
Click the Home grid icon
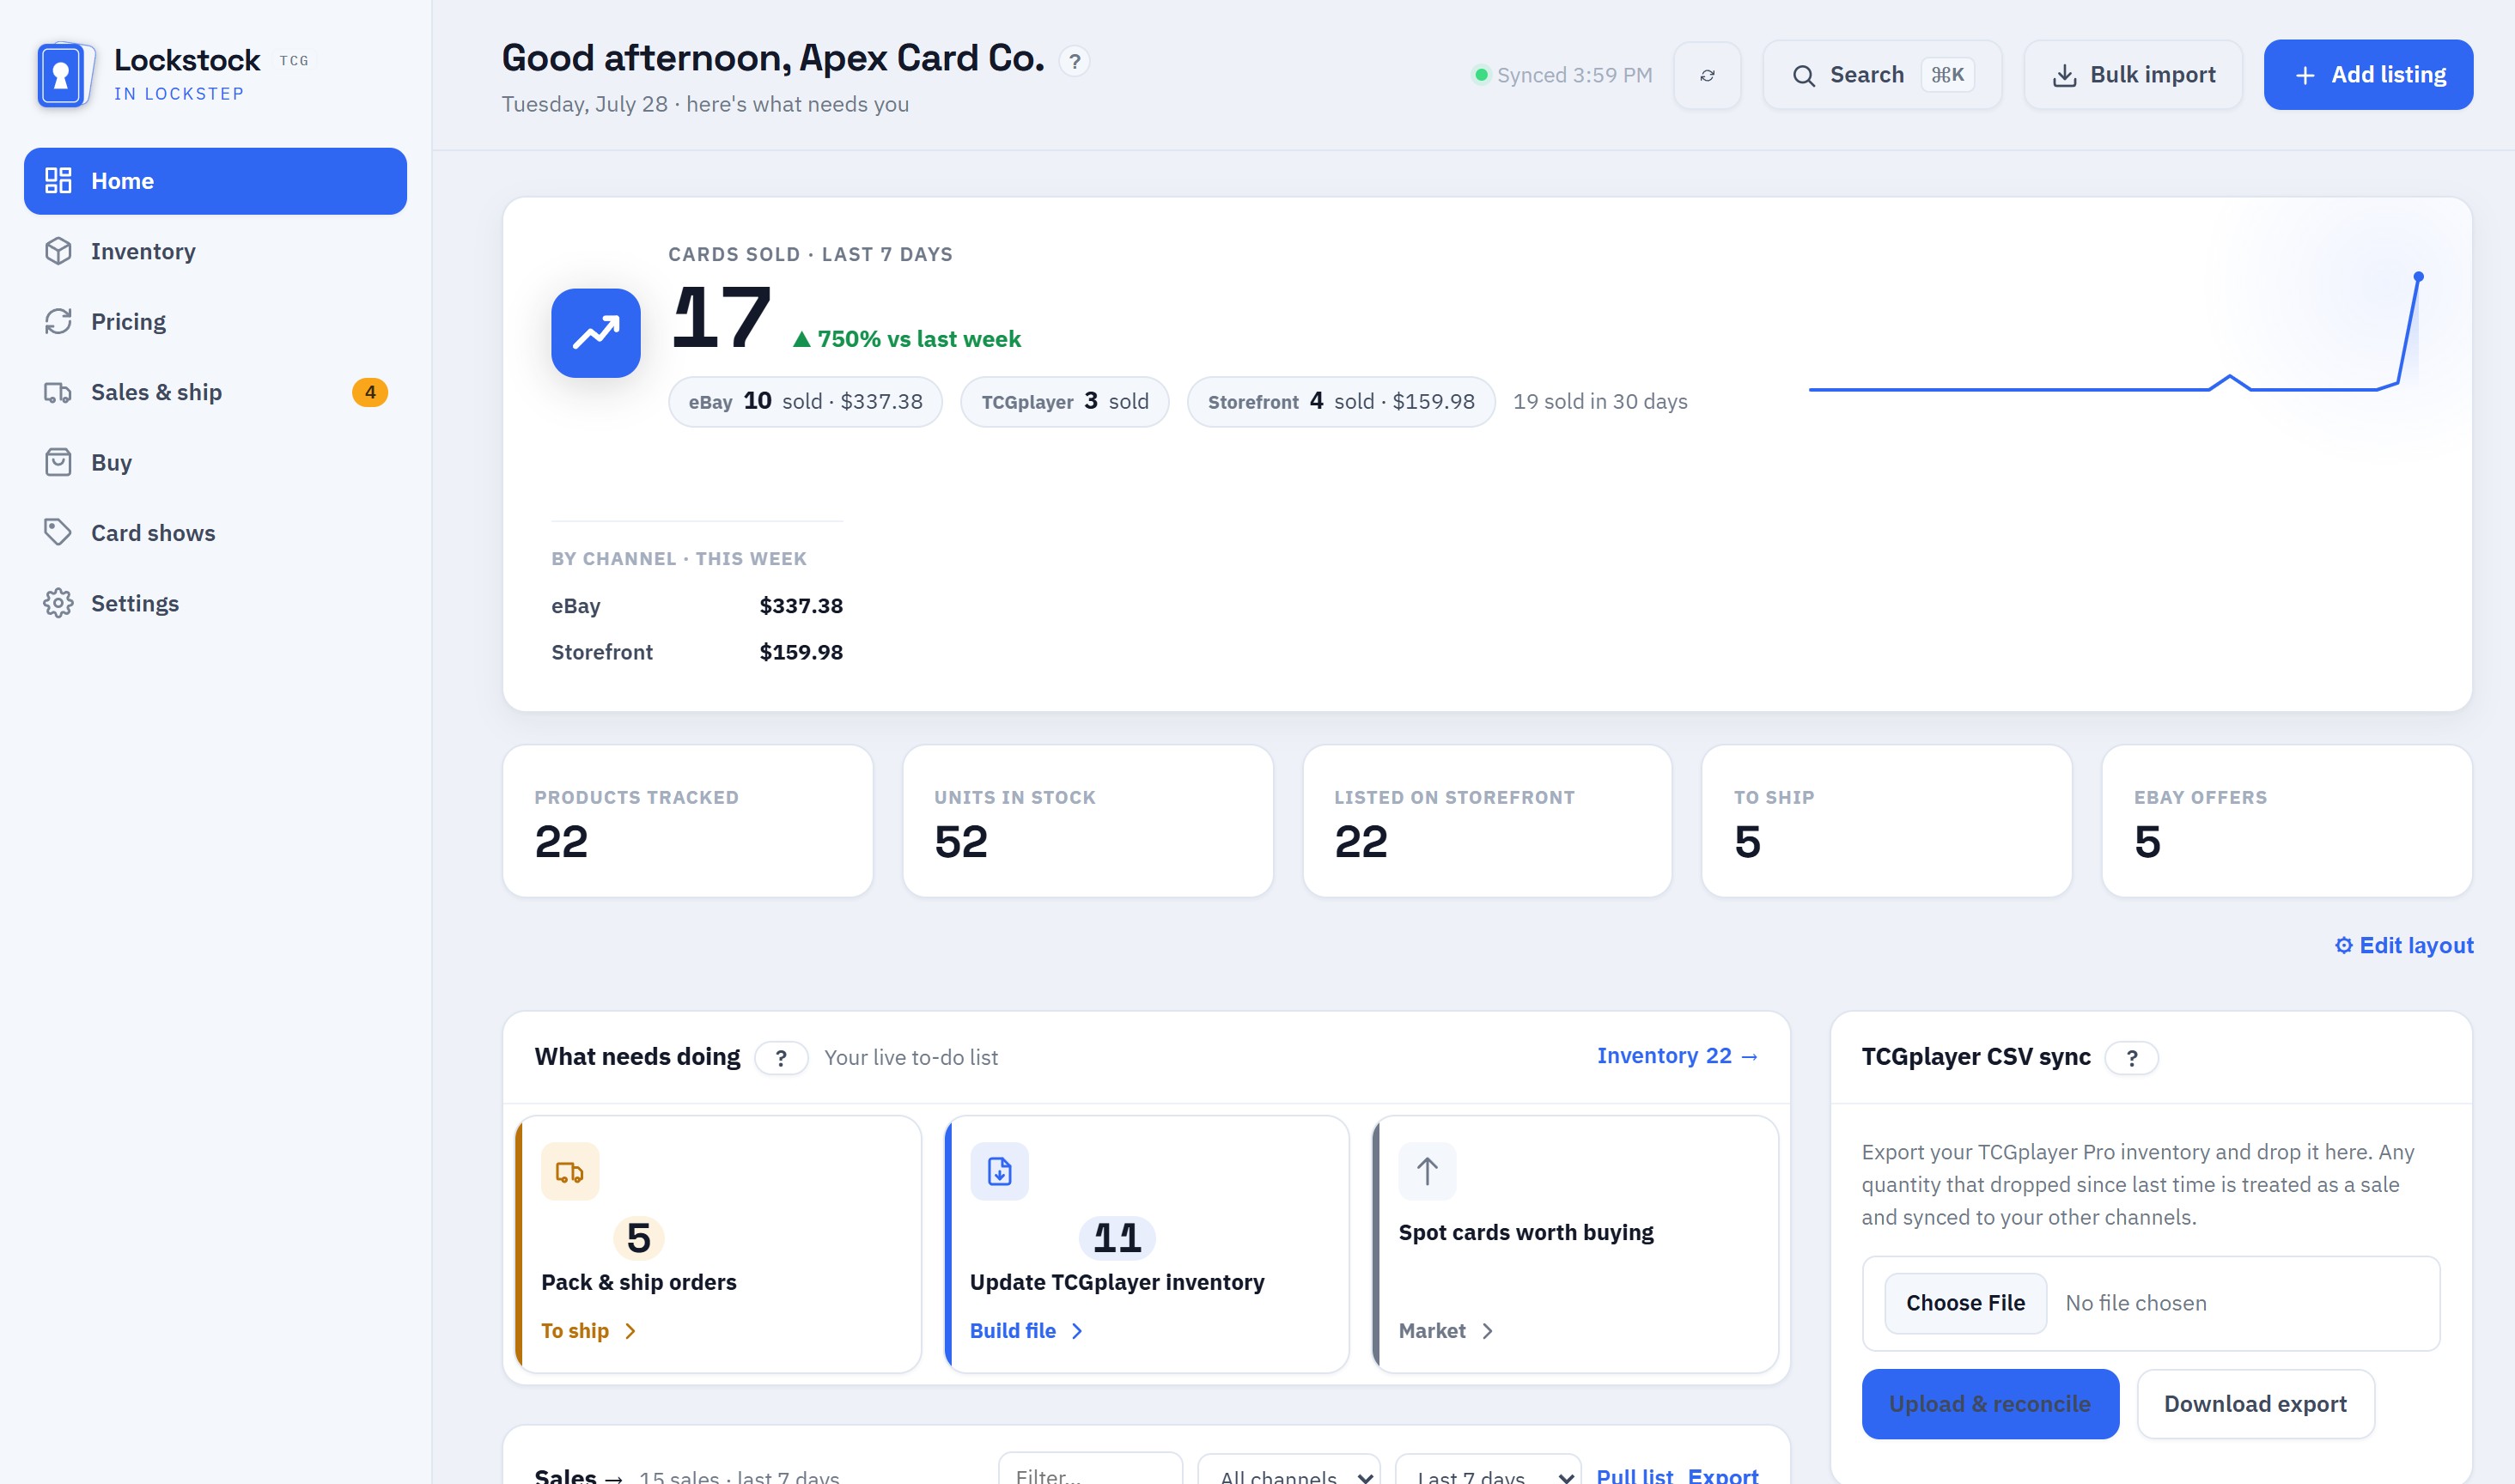58,181
